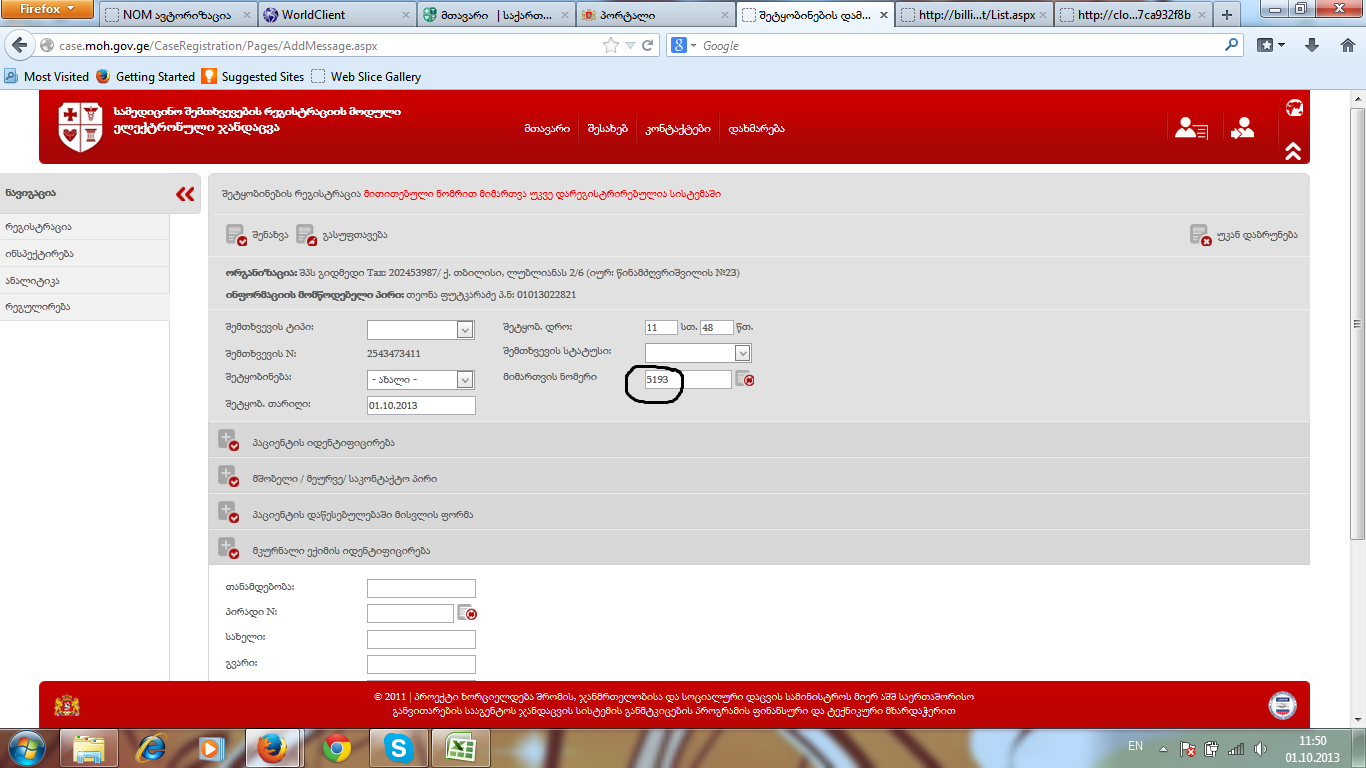Expand the patient admission form section
This screenshot has height=768, width=1366.
[x=228, y=514]
